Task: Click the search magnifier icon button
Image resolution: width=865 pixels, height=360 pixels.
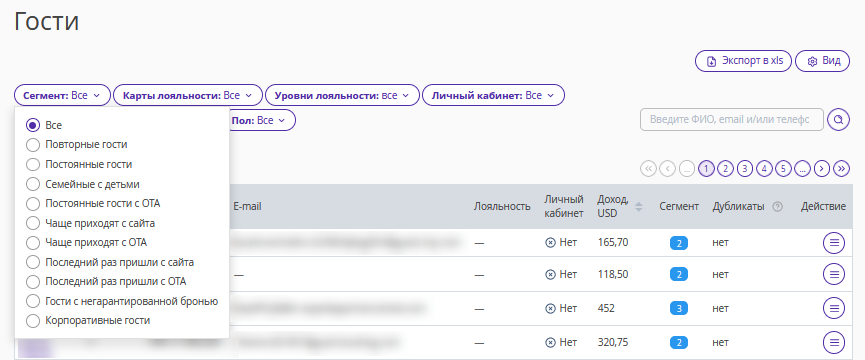Action: tap(839, 120)
